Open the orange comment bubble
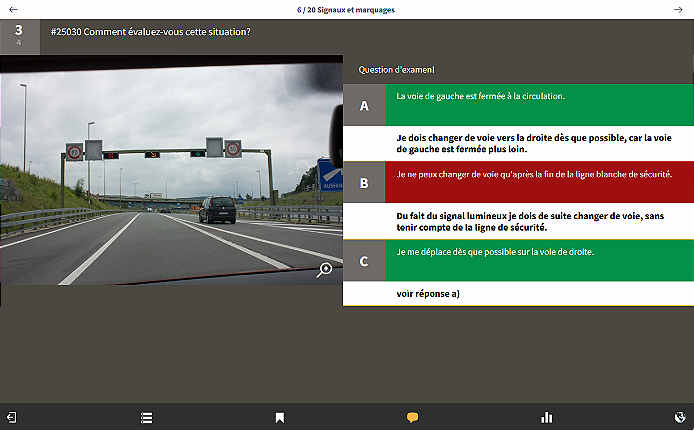Image resolution: width=694 pixels, height=431 pixels. point(412,417)
